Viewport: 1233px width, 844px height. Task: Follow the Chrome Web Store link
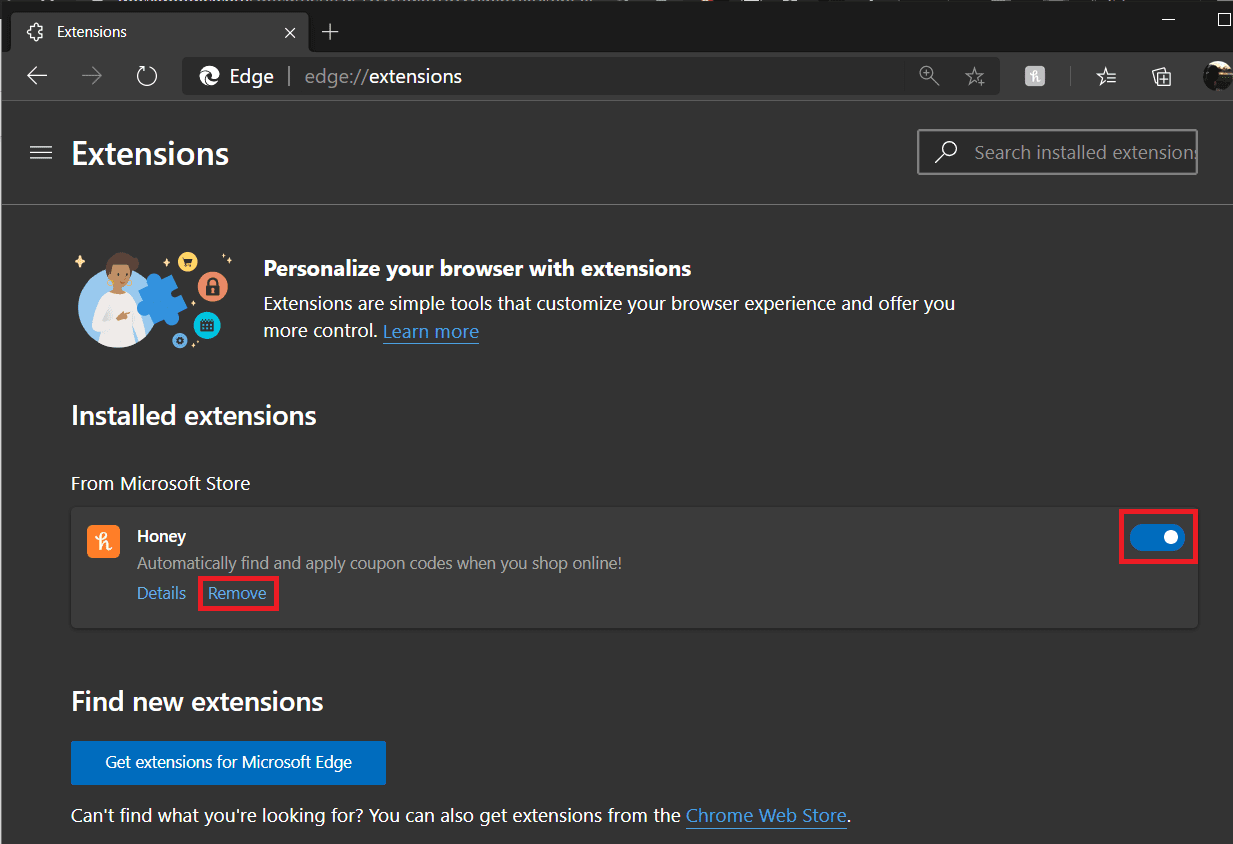click(x=766, y=816)
